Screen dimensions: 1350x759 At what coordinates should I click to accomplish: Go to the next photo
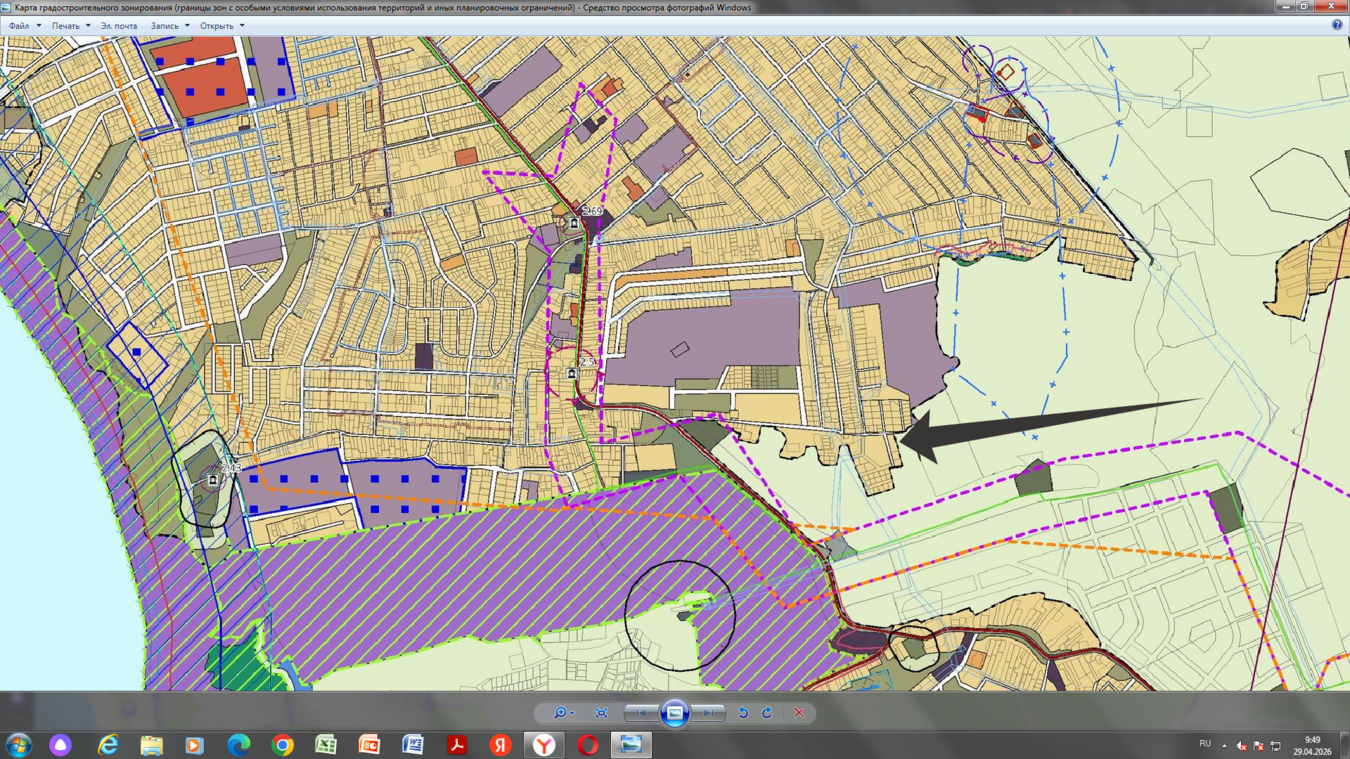point(709,713)
